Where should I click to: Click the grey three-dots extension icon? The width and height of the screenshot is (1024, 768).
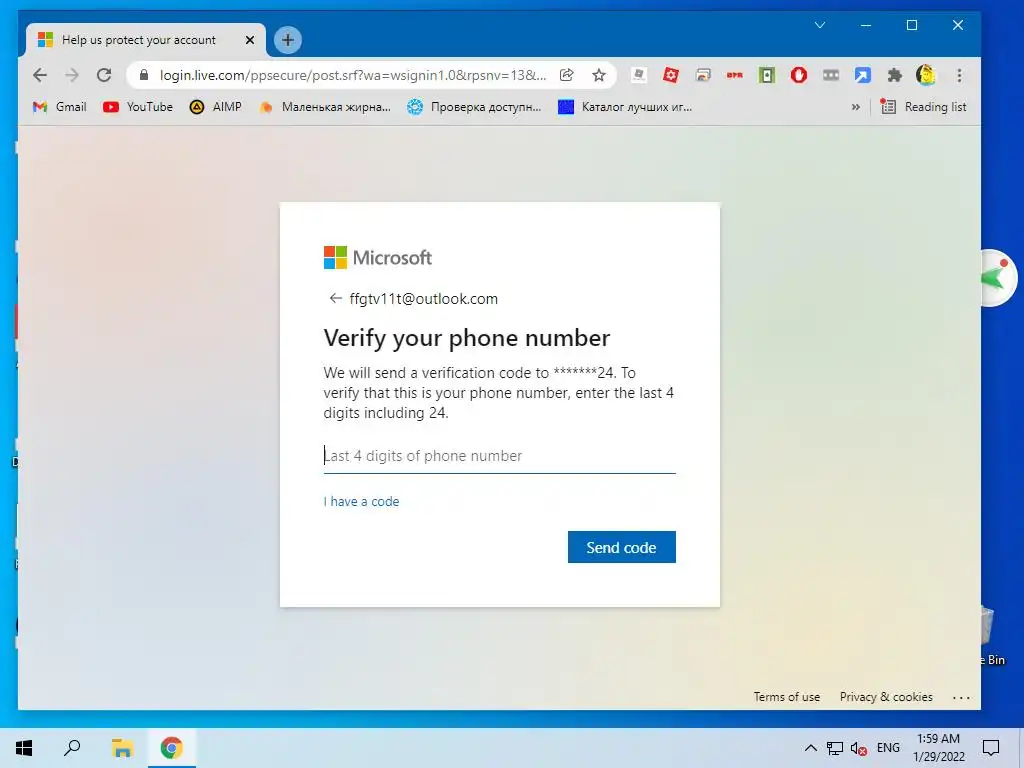coord(831,75)
